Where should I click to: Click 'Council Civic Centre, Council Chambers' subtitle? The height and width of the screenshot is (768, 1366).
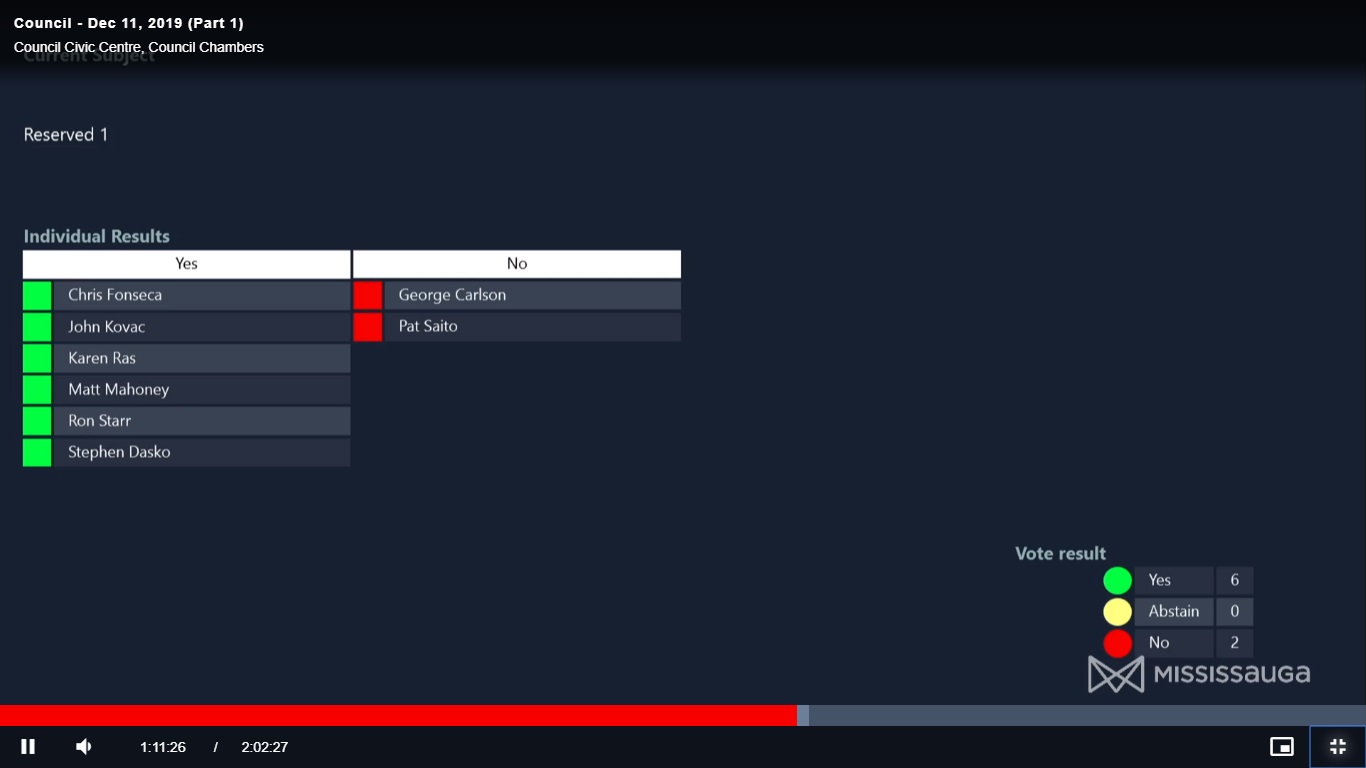(139, 47)
